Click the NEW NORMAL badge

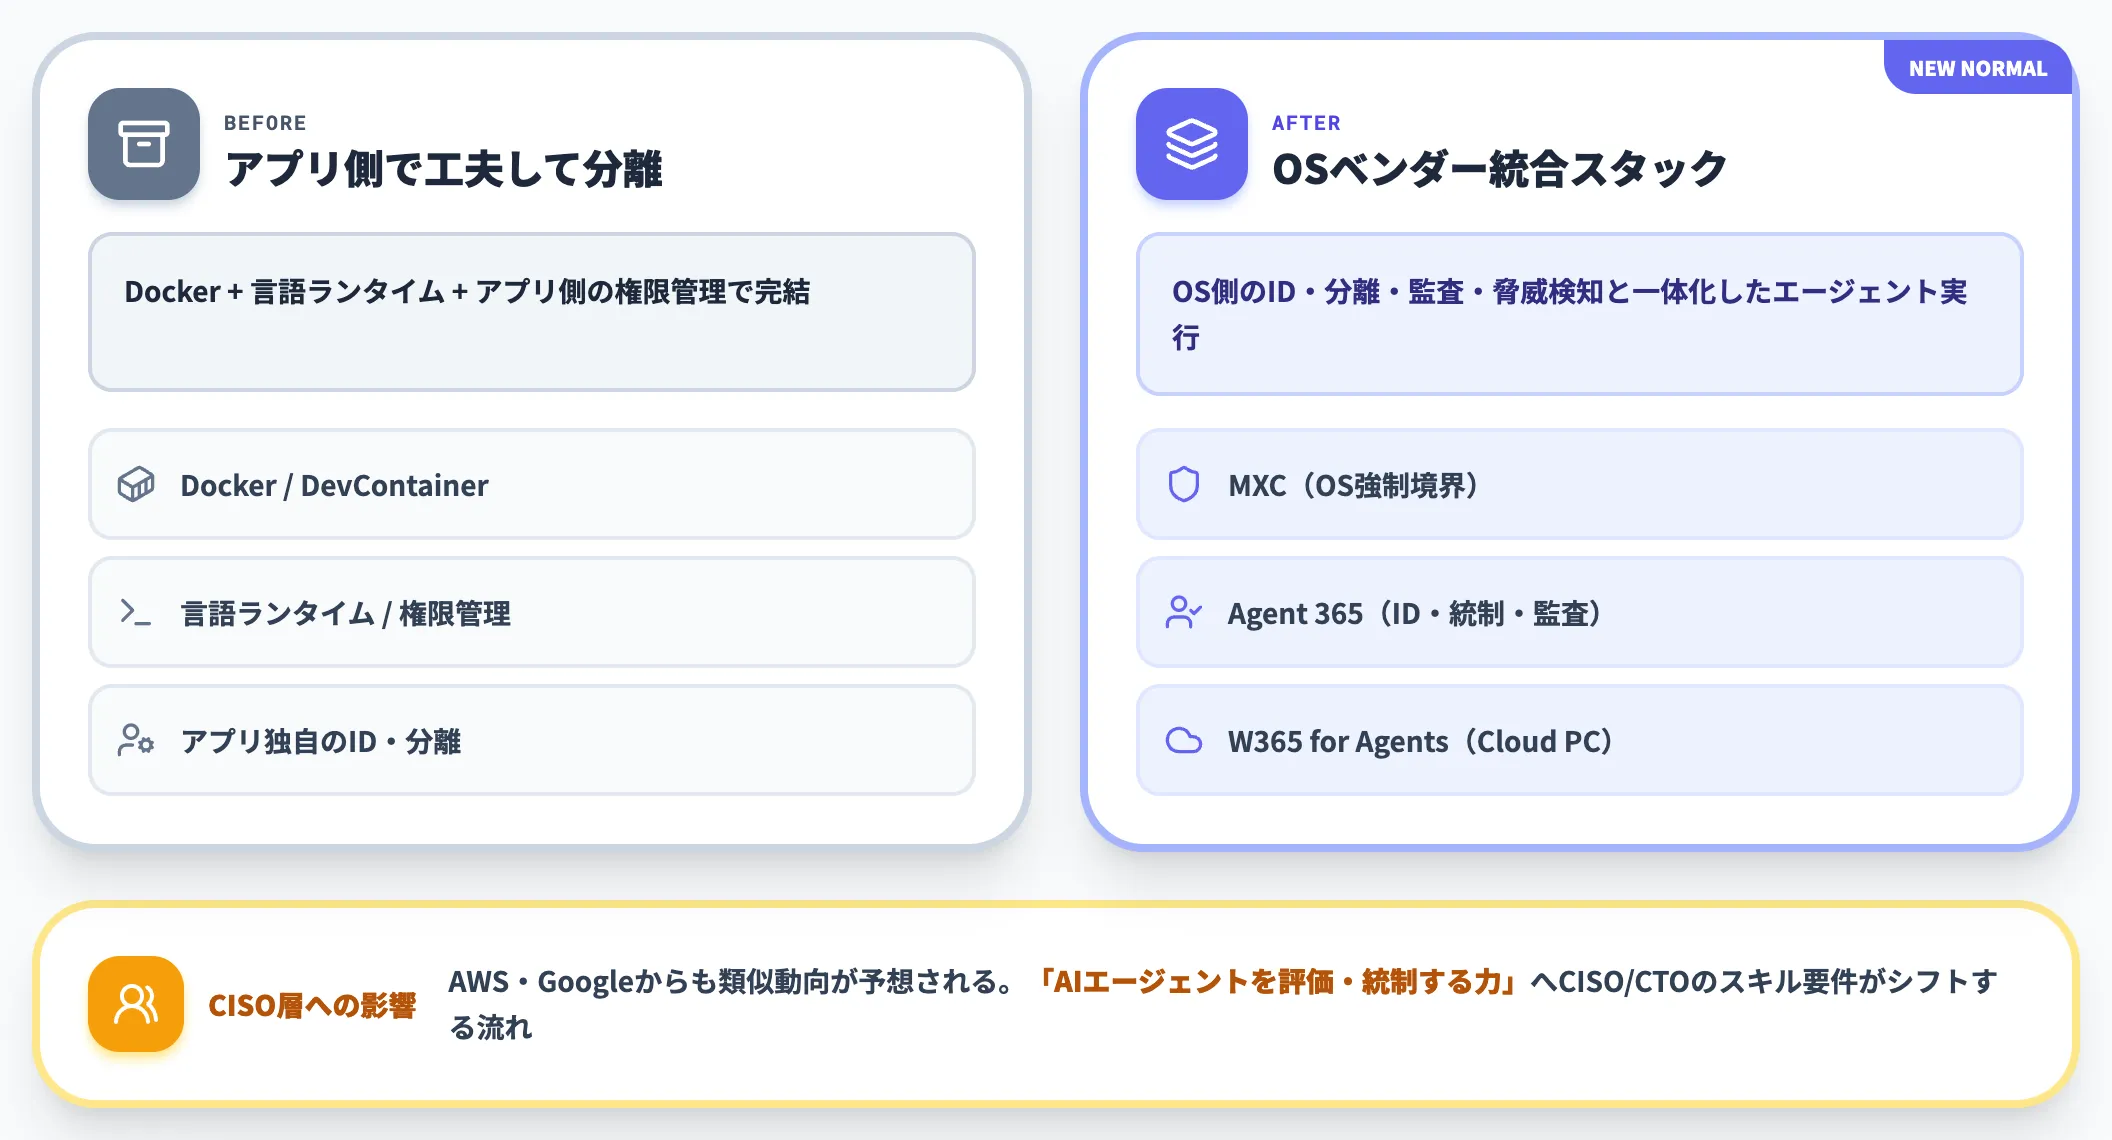pos(1977,68)
